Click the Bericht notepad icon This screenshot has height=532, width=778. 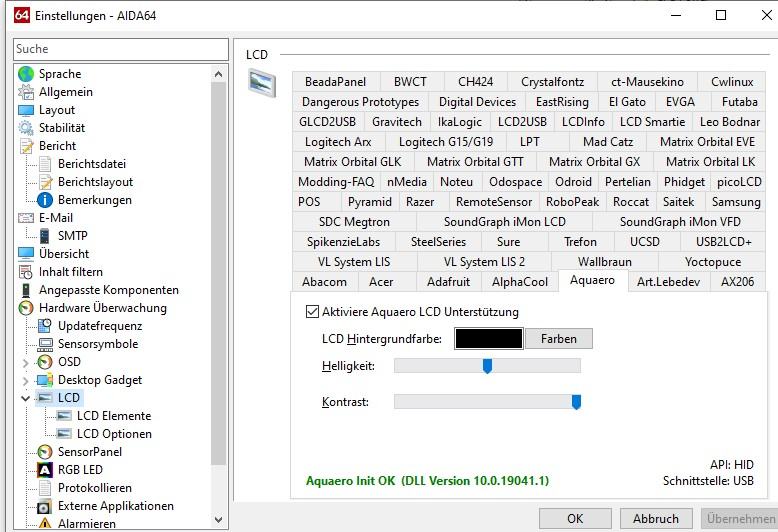[26, 146]
